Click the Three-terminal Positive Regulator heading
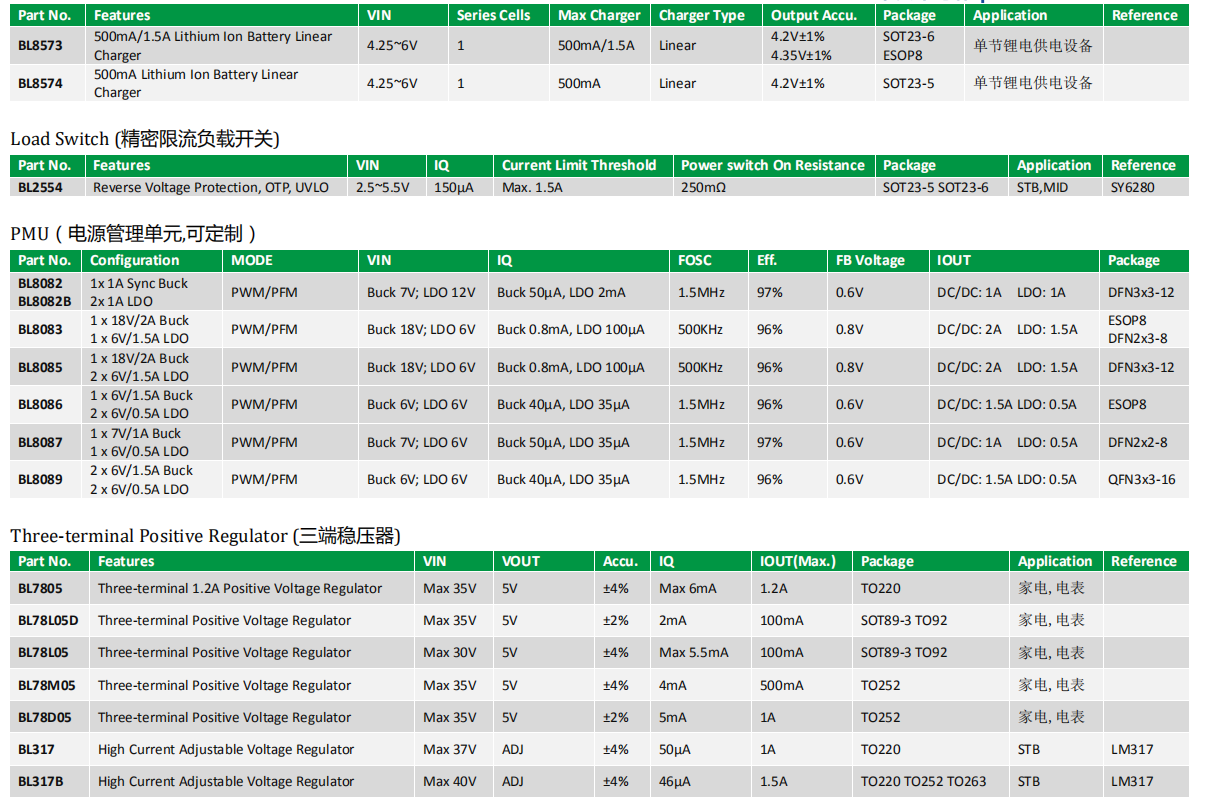Screen dimensions: 1205x800 (x=205, y=536)
